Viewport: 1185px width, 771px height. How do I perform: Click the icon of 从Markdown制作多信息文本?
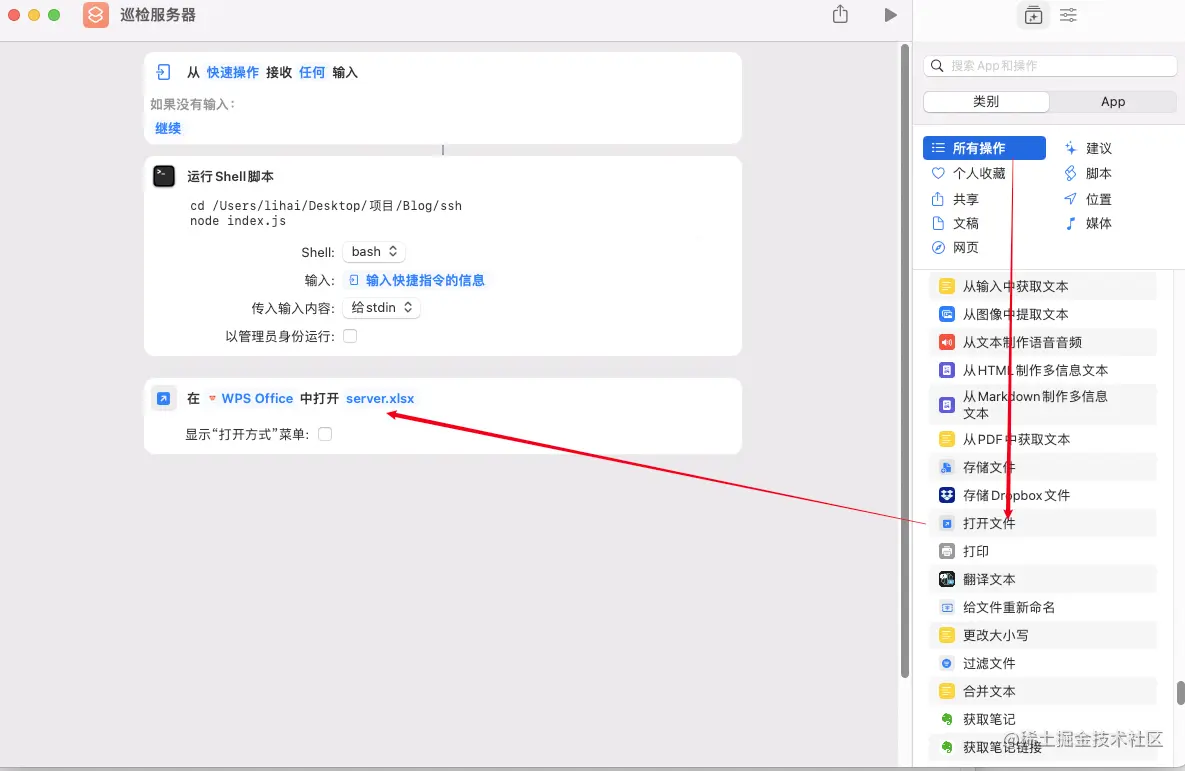(x=946, y=404)
